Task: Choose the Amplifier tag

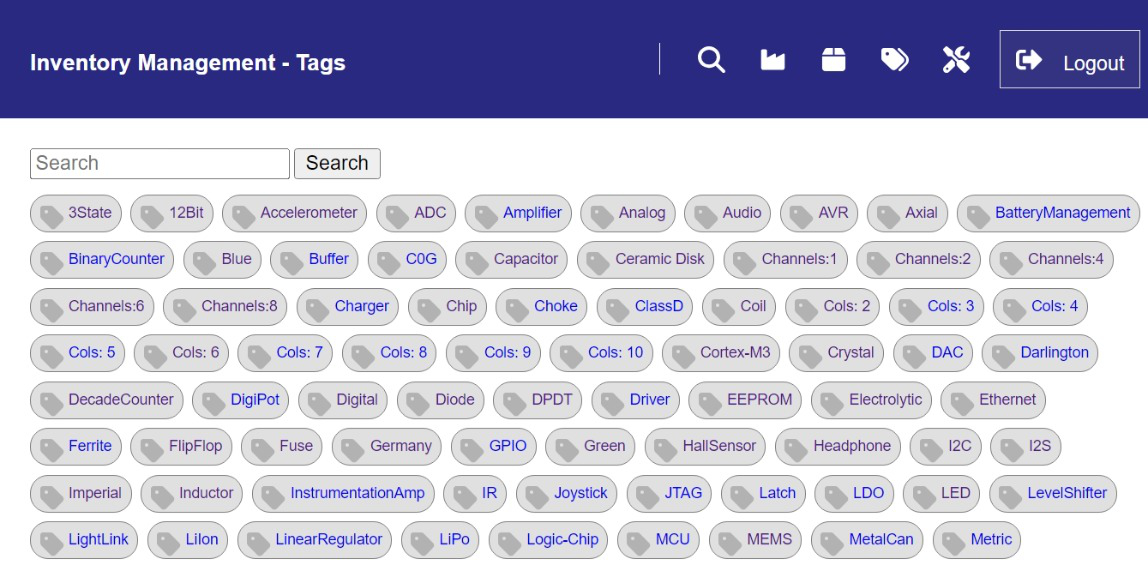Action: tap(518, 213)
